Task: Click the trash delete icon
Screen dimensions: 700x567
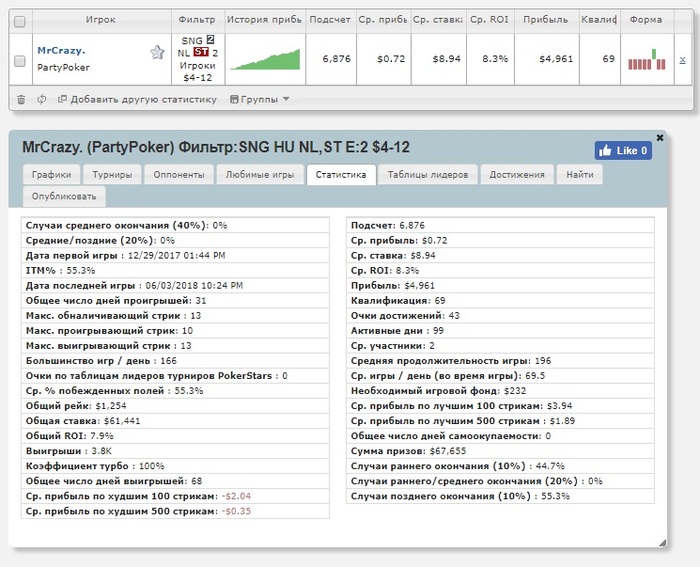Action: 21,100
